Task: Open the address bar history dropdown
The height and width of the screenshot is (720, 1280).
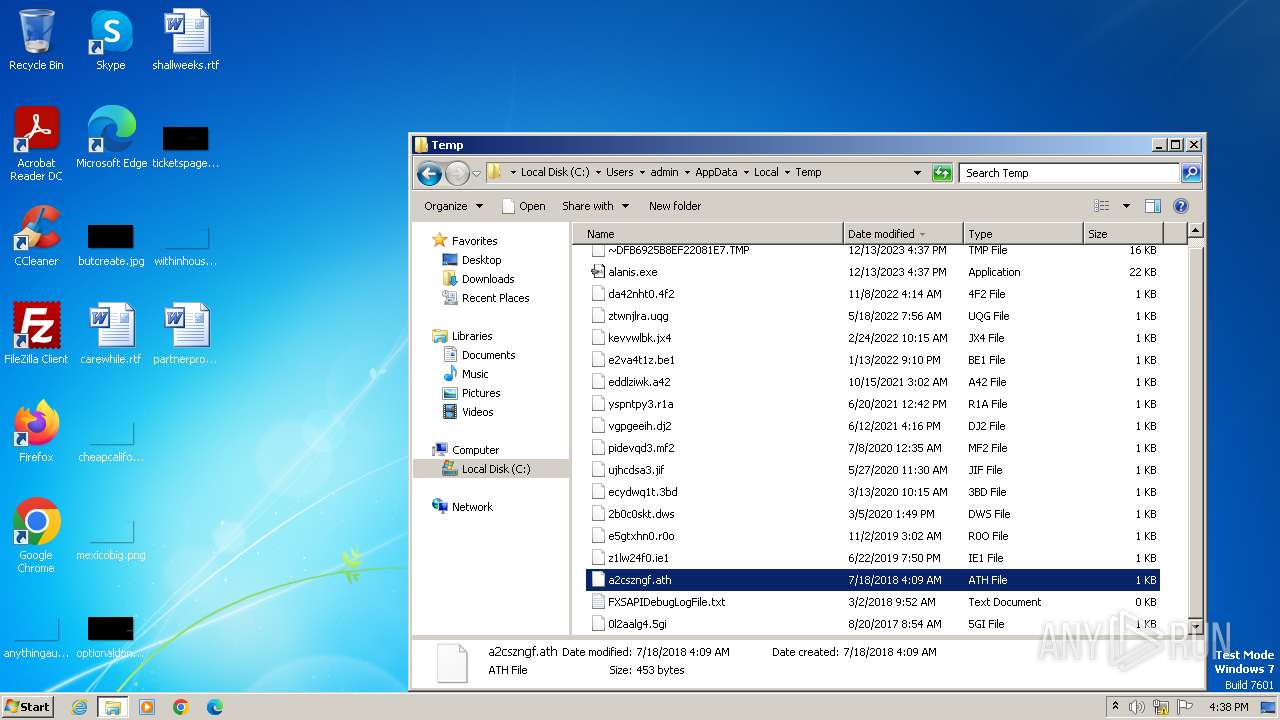Action: (917, 173)
